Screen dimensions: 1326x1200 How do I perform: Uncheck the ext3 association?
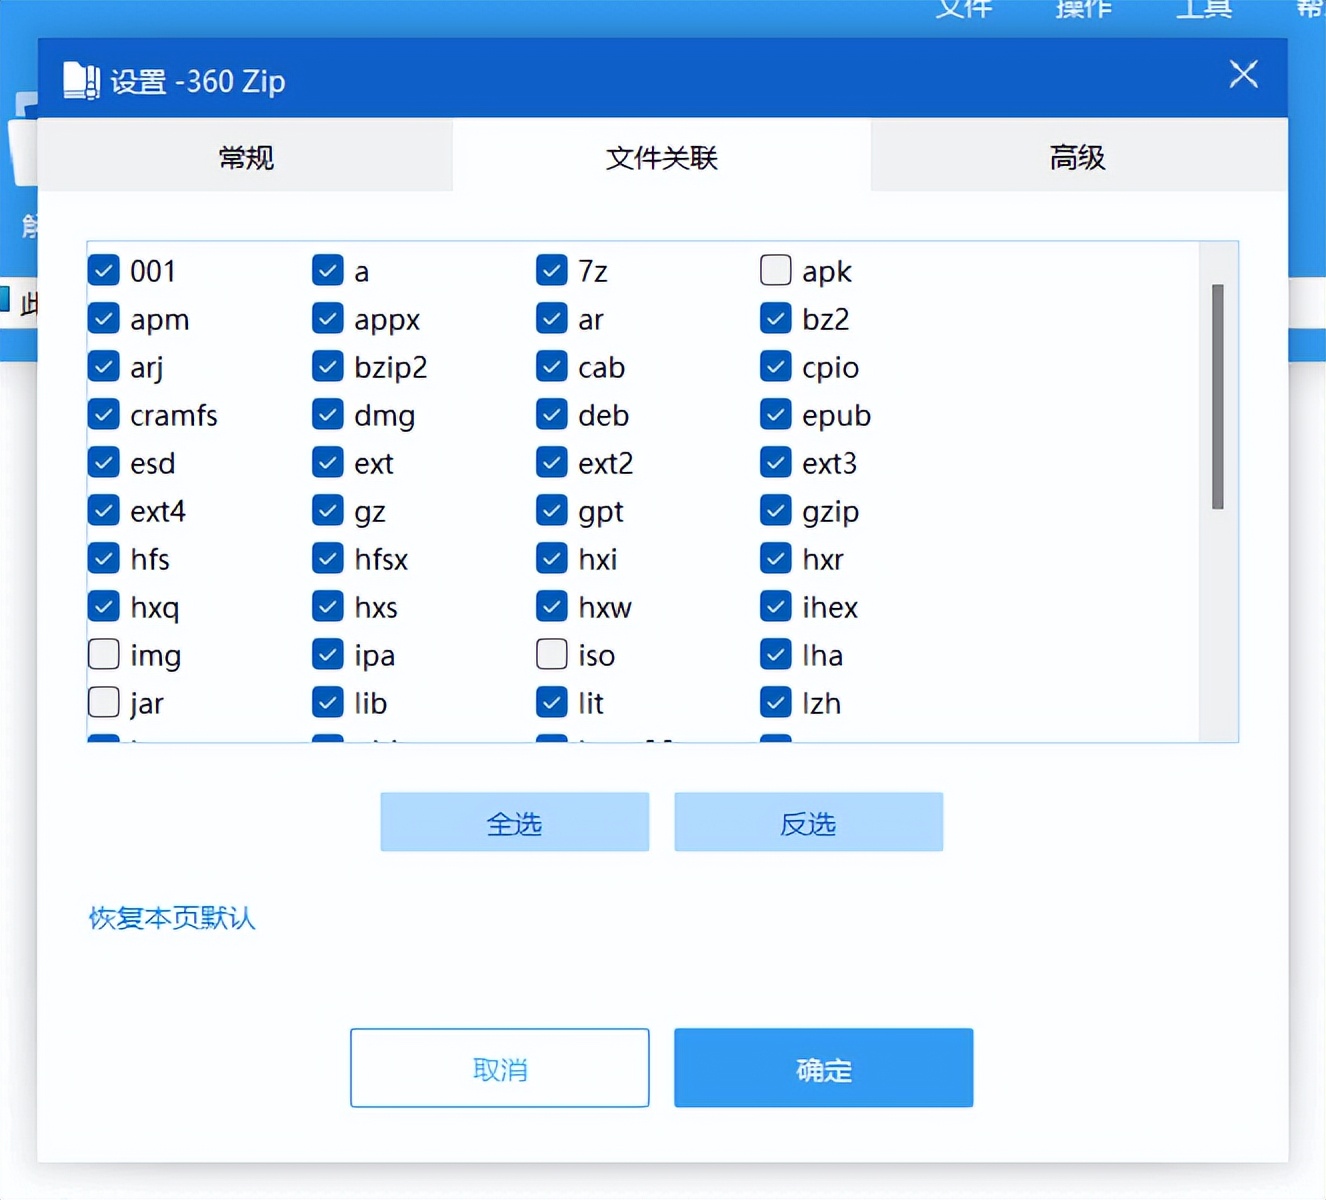776,462
